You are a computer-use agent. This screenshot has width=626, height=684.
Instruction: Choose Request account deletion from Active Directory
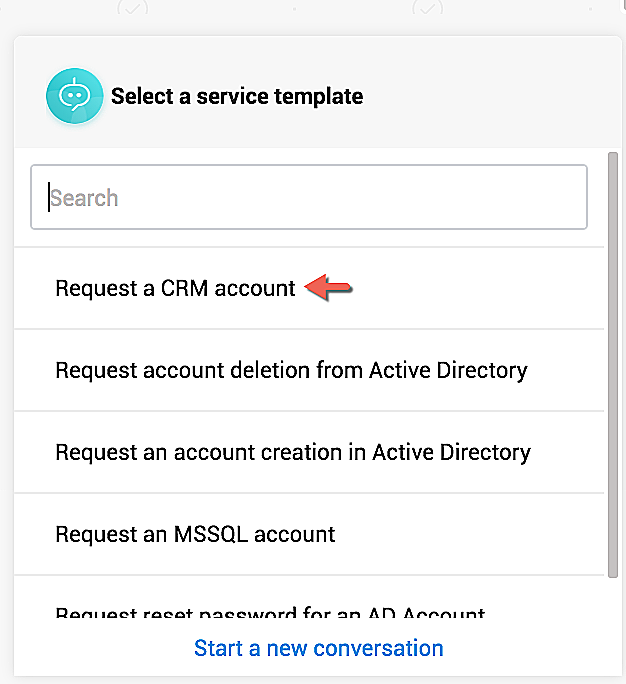pyautogui.click(x=291, y=370)
